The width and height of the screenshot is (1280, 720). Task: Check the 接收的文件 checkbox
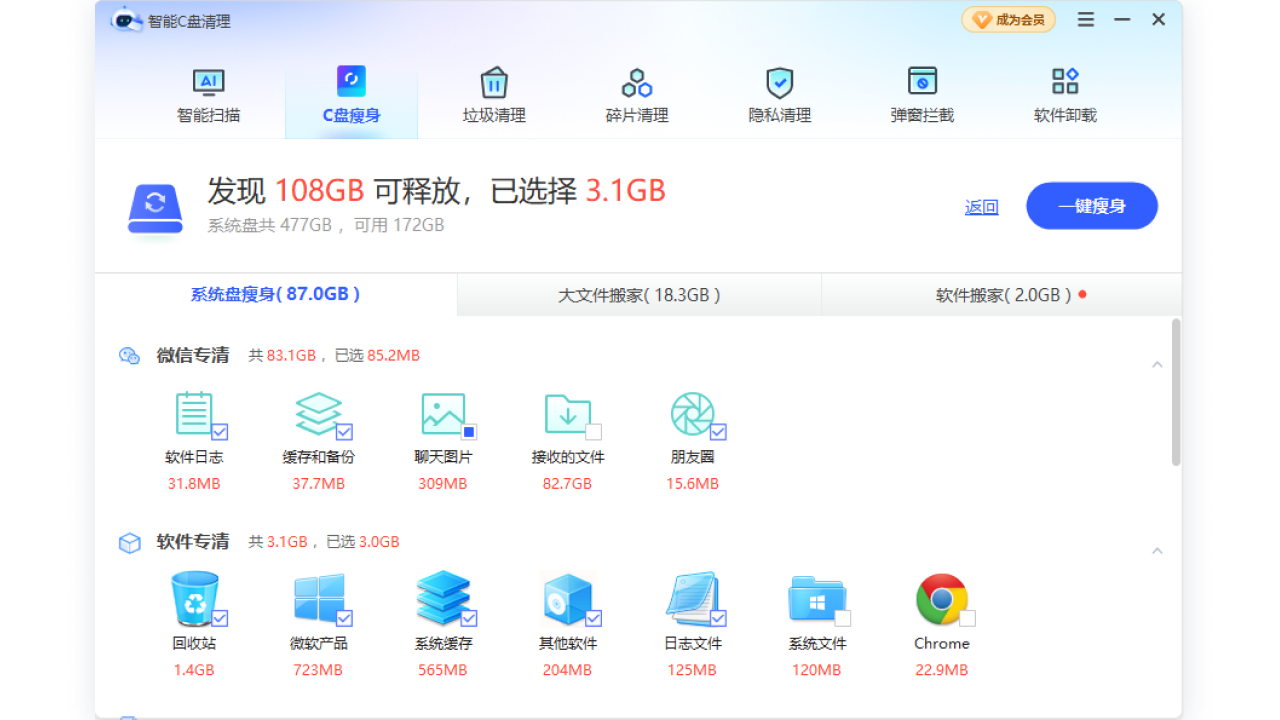[593, 432]
